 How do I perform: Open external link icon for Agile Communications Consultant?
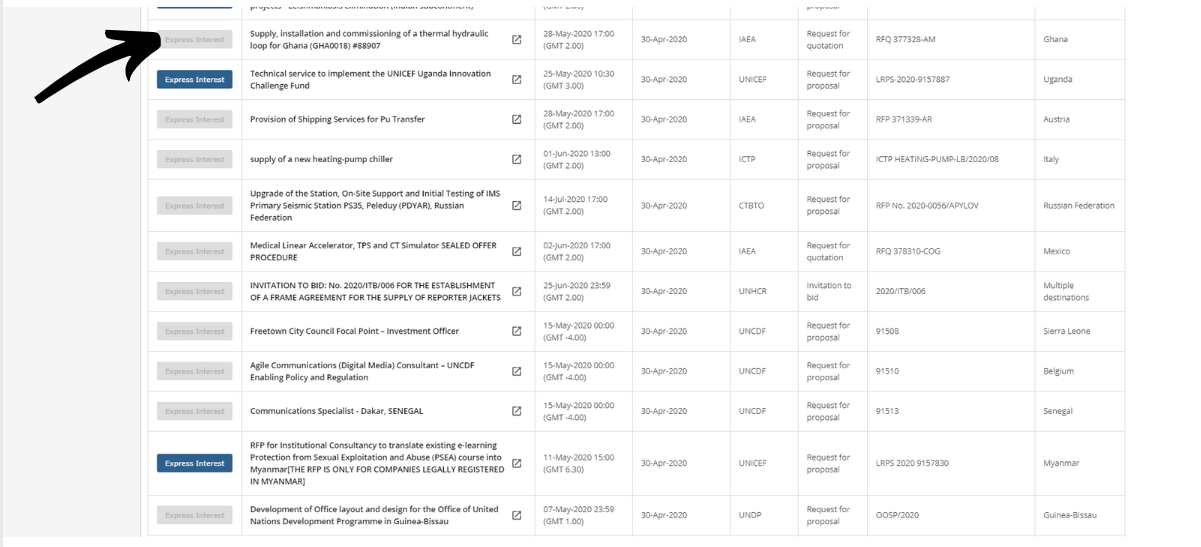click(517, 372)
